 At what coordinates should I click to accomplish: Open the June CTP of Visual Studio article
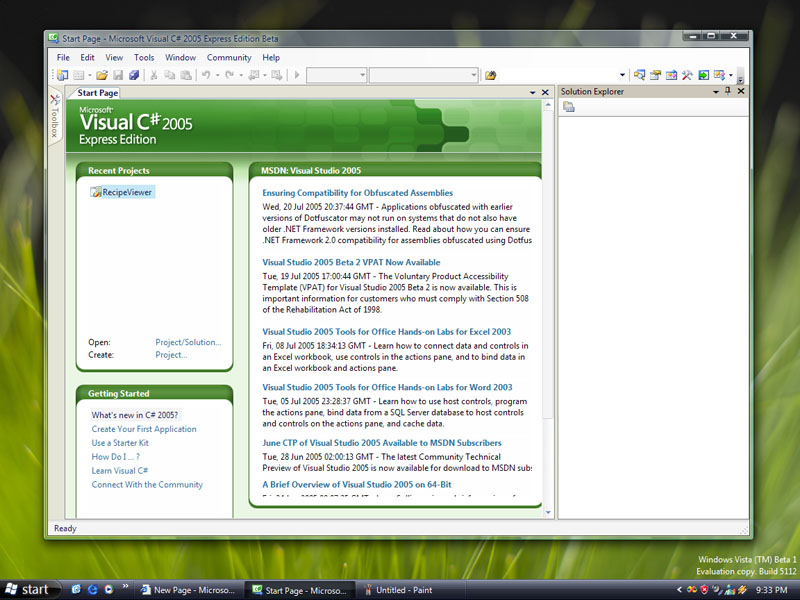382,443
